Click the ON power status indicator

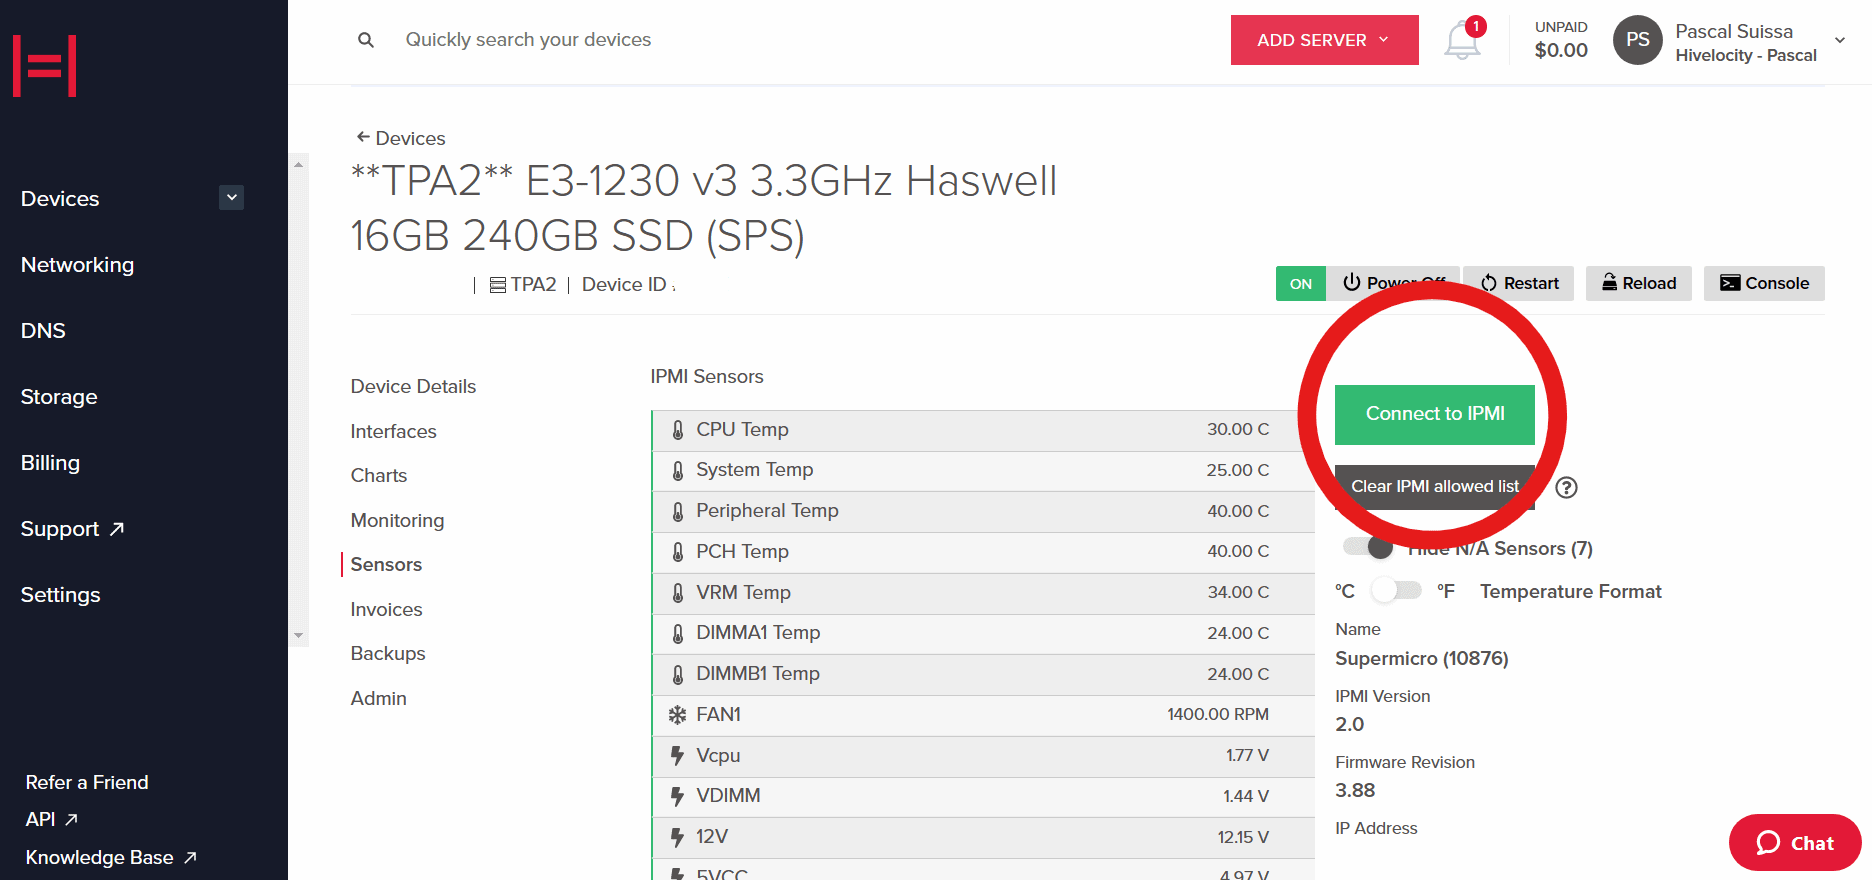click(x=1301, y=284)
